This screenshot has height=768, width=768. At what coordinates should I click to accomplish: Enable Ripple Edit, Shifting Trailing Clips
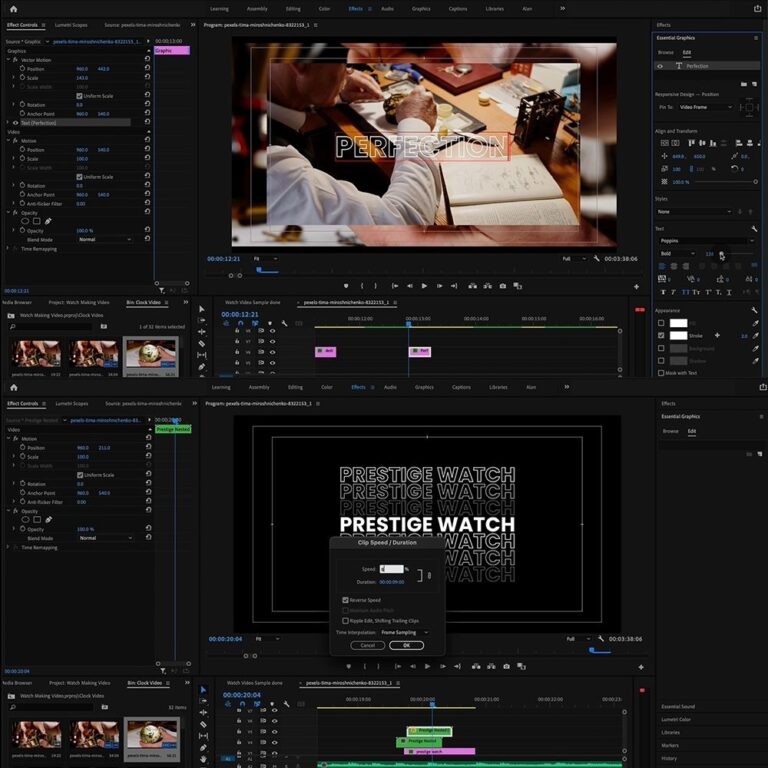345,621
